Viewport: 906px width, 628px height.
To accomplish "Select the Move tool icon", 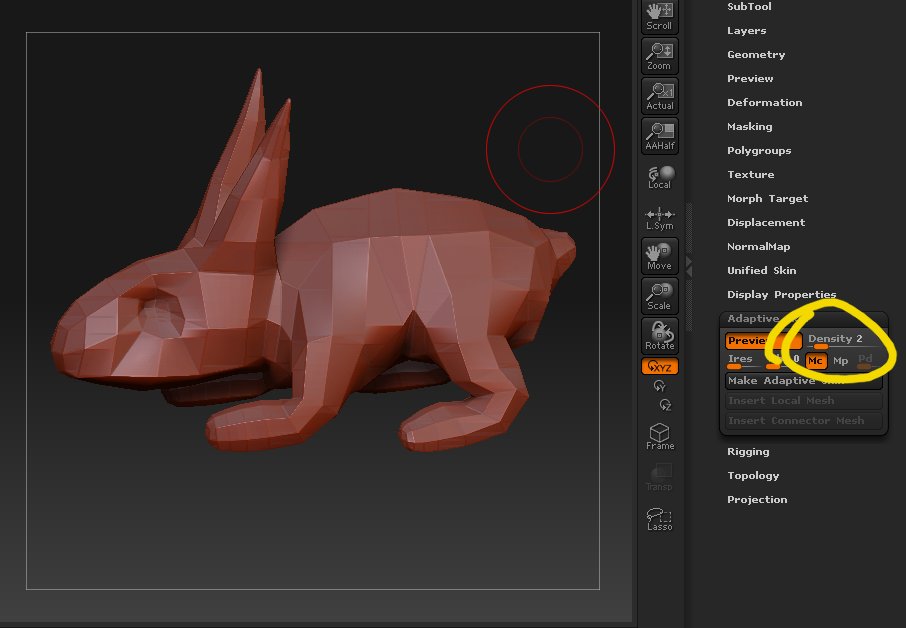I will [659, 256].
